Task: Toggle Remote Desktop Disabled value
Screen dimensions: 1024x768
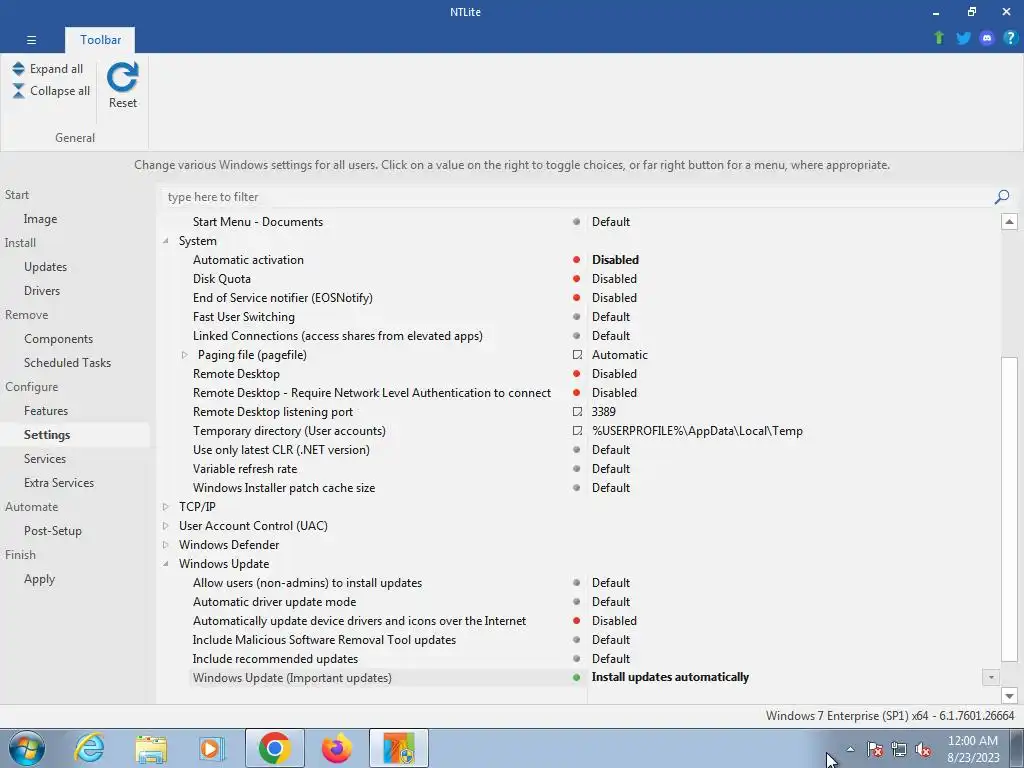Action: tap(614, 374)
